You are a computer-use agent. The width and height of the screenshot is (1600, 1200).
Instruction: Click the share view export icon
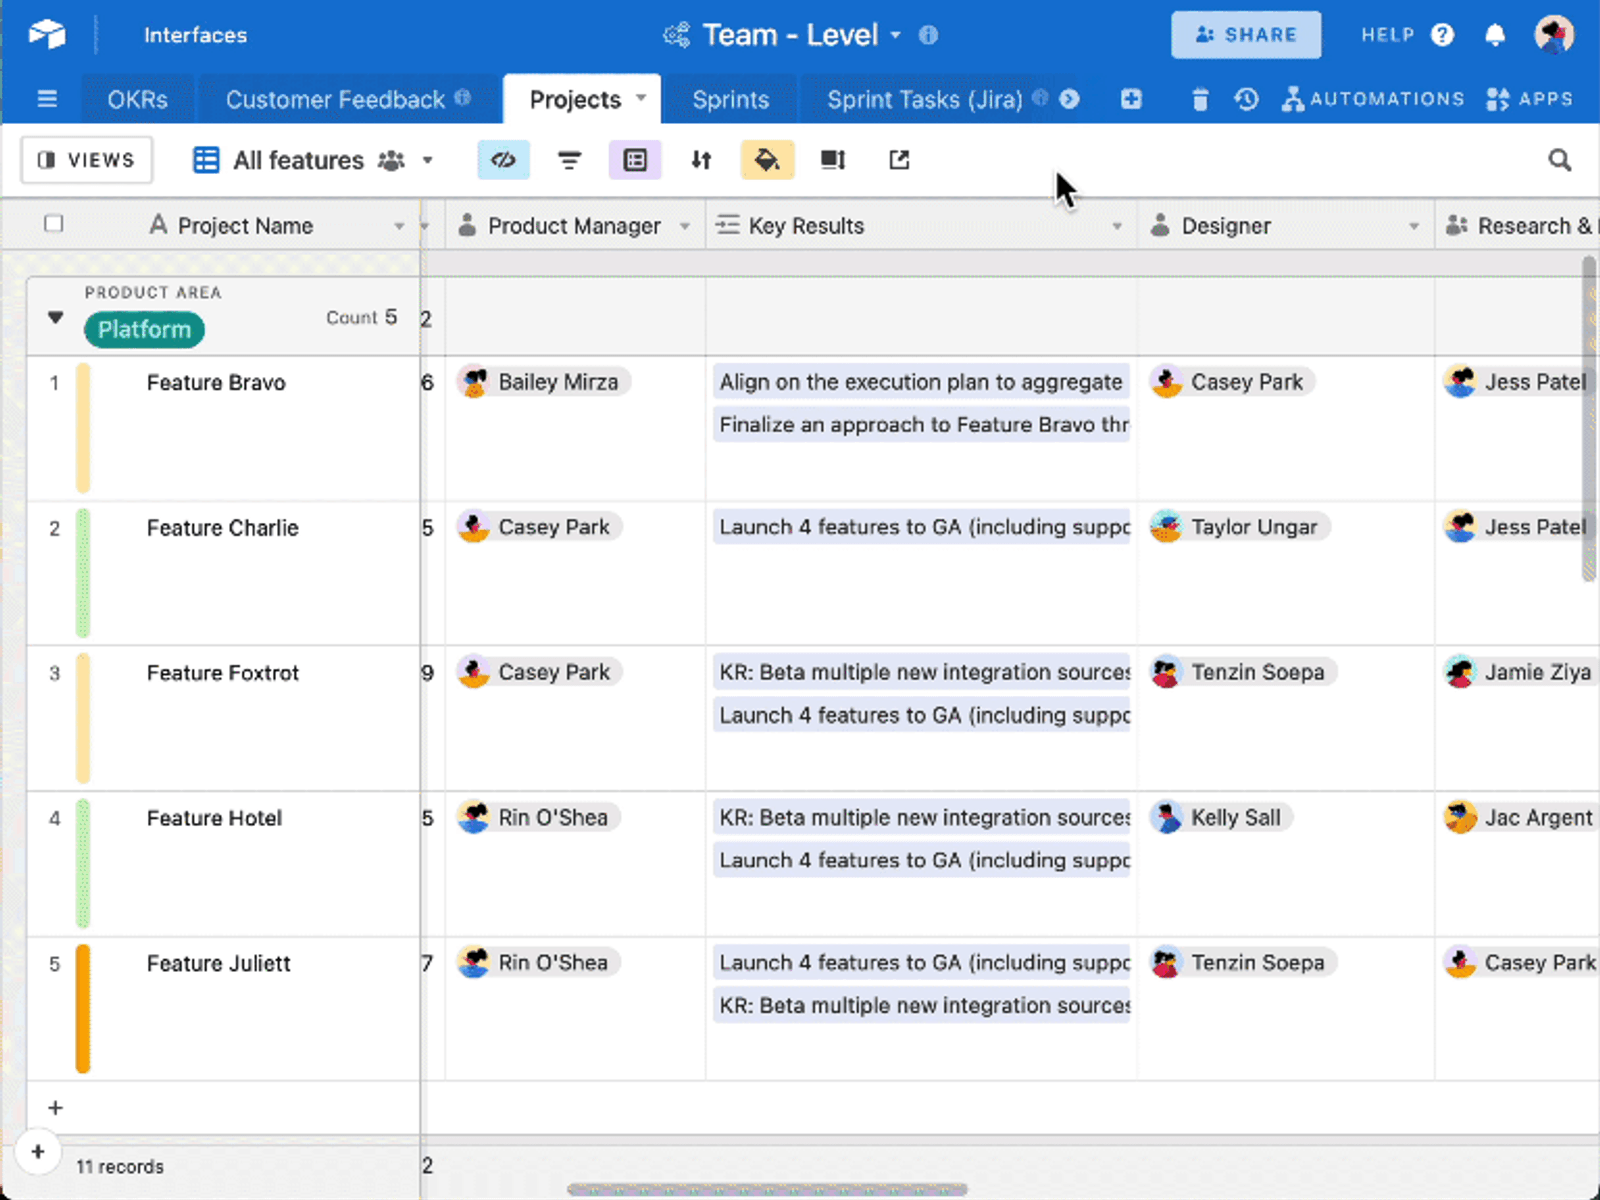pos(899,160)
